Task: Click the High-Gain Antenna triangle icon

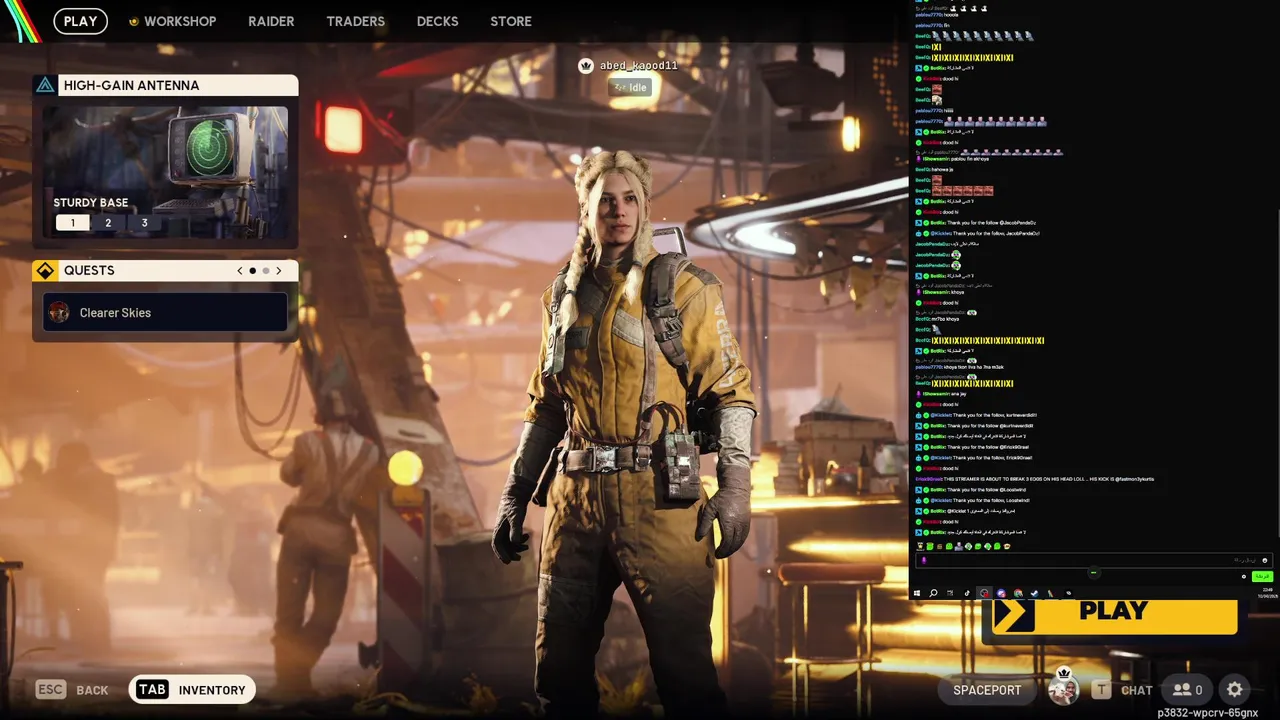Action: 45,85
